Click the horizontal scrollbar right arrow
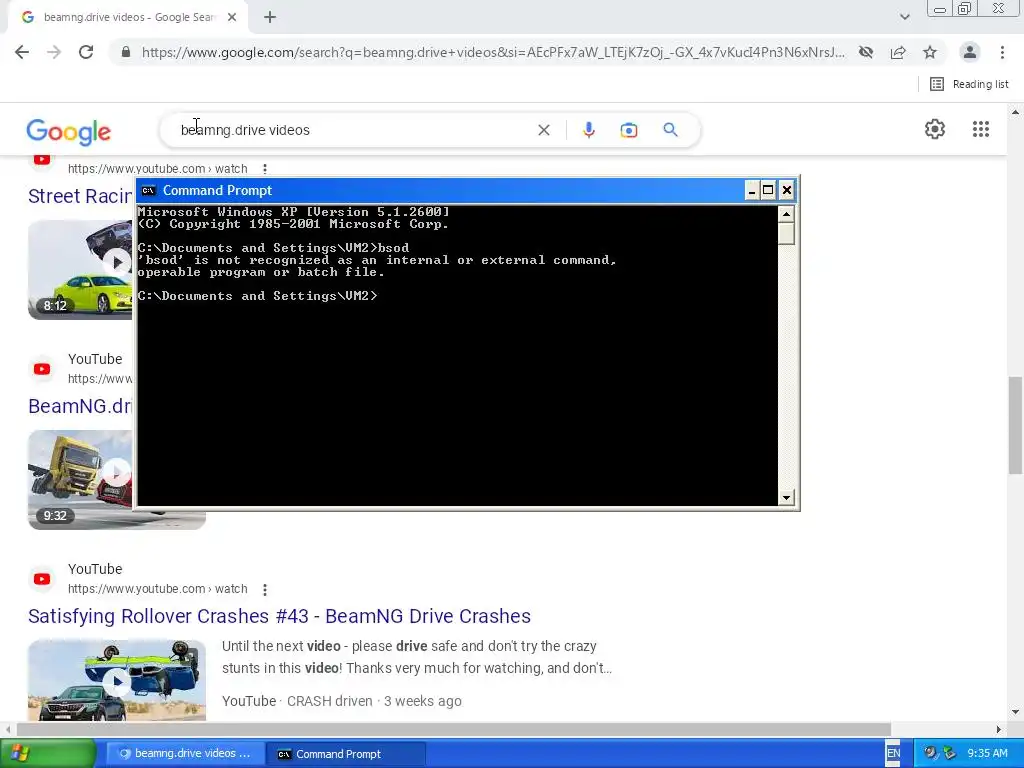Screen dimensions: 1024x768 (999, 729)
